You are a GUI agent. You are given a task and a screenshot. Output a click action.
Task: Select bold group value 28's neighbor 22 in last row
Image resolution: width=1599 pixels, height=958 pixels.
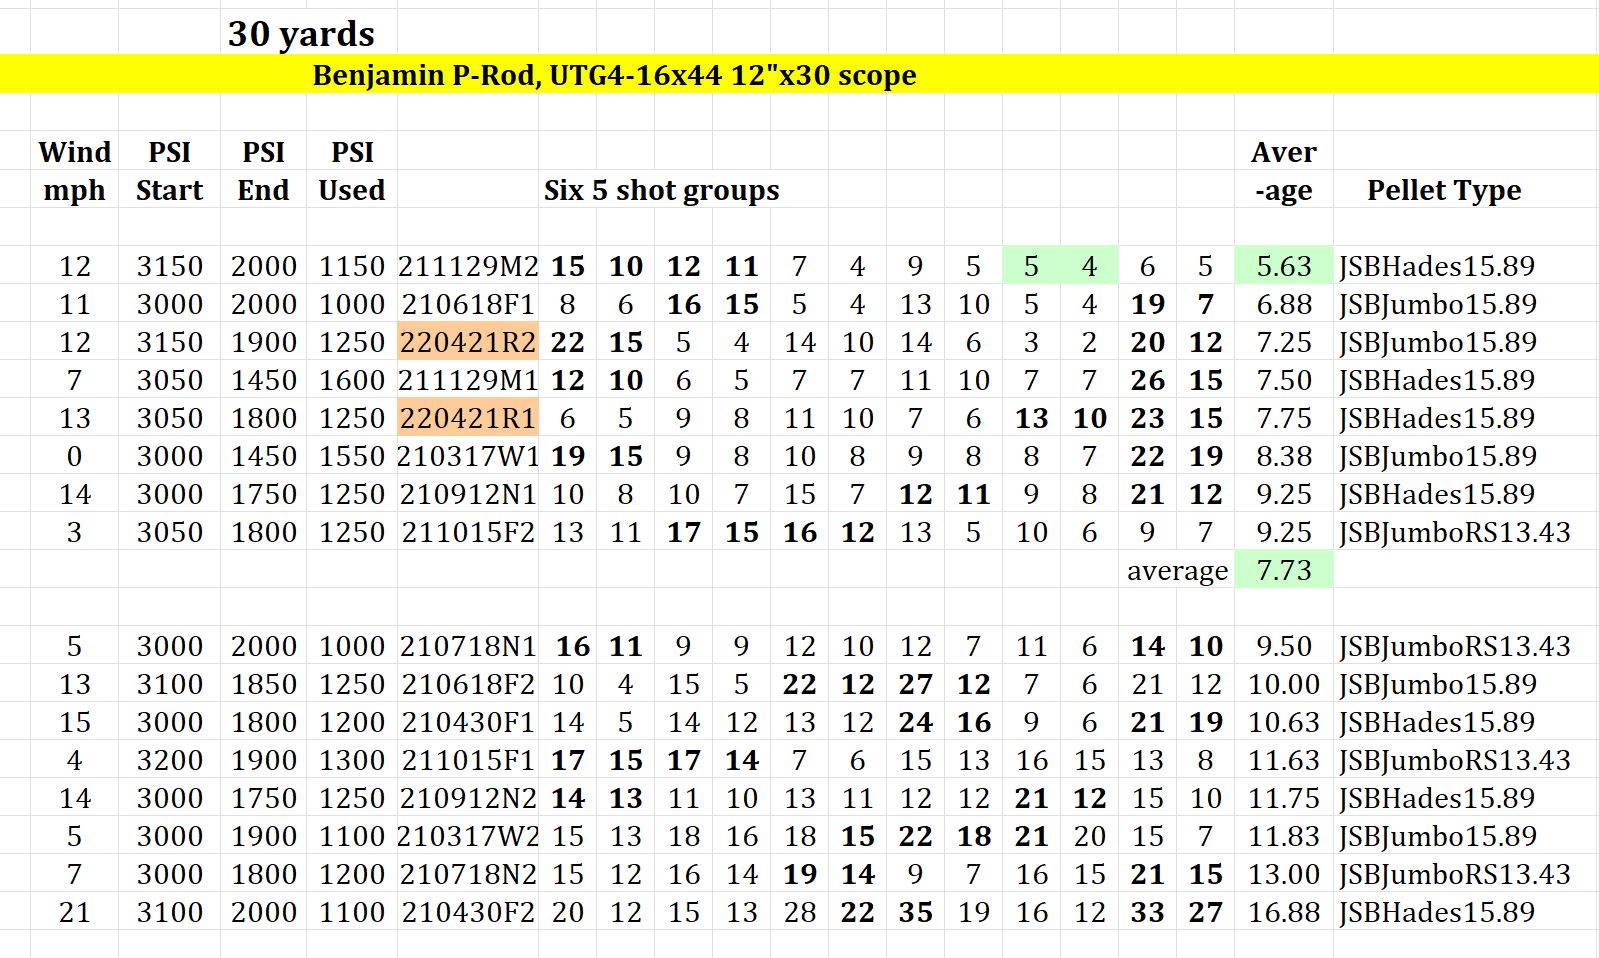(858, 912)
